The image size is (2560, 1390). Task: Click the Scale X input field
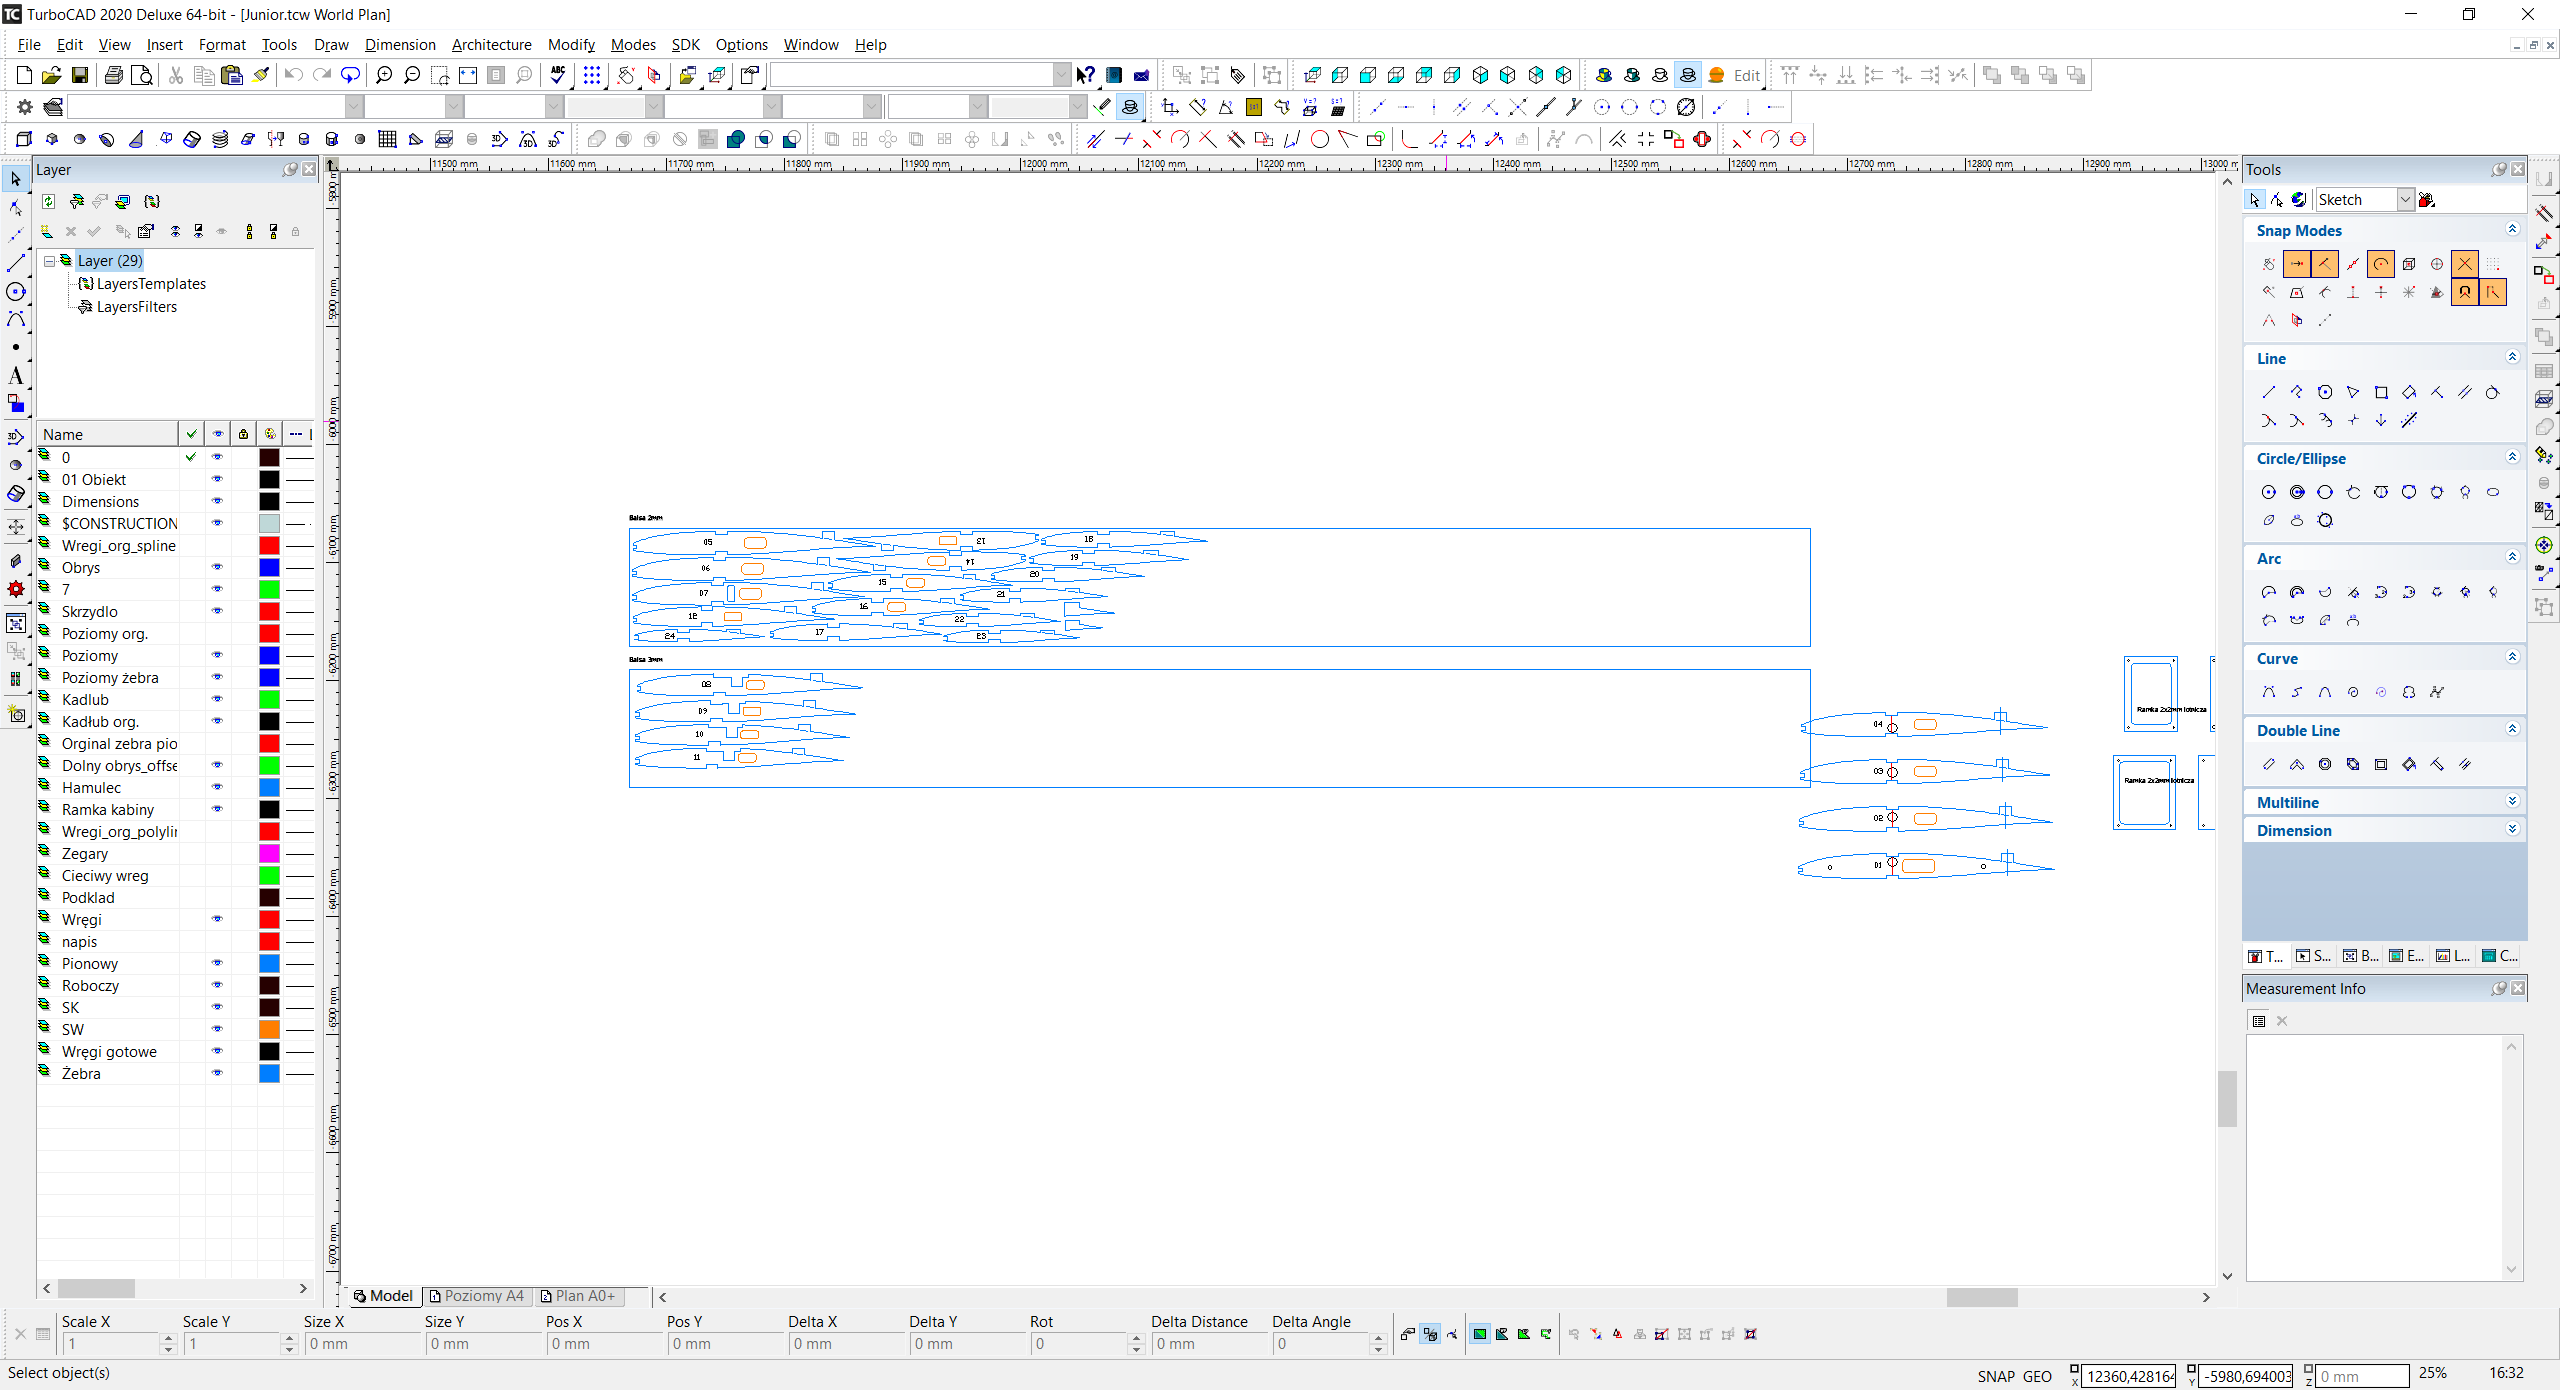click(110, 1344)
